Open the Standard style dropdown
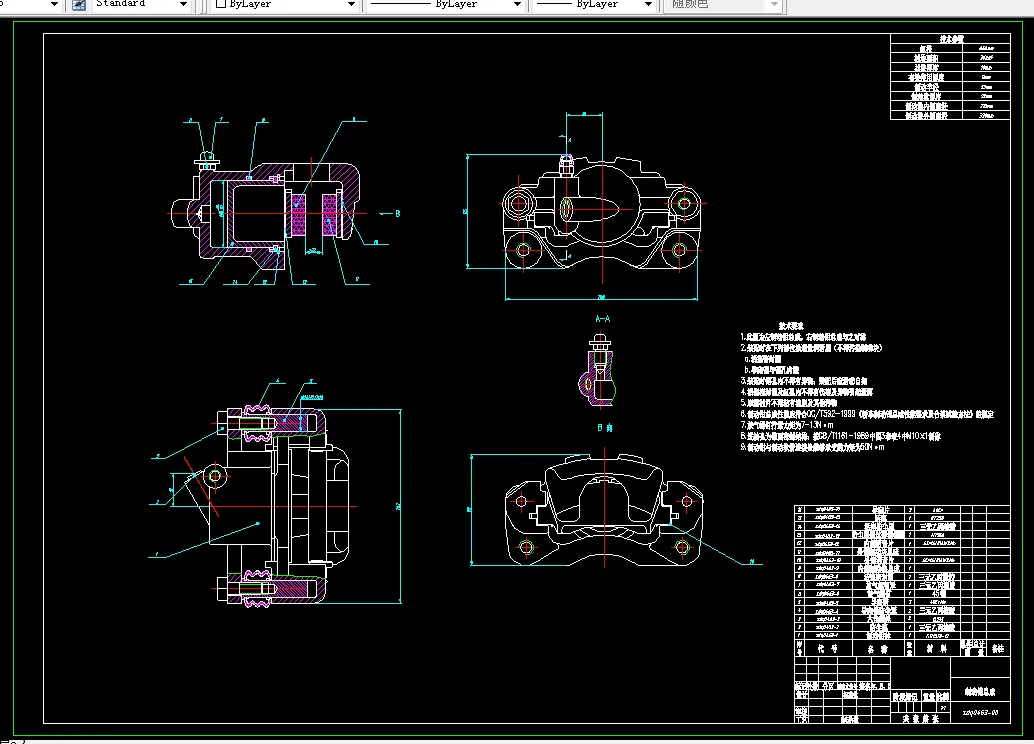The height and width of the screenshot is (744, 1034). pos(183,5)
